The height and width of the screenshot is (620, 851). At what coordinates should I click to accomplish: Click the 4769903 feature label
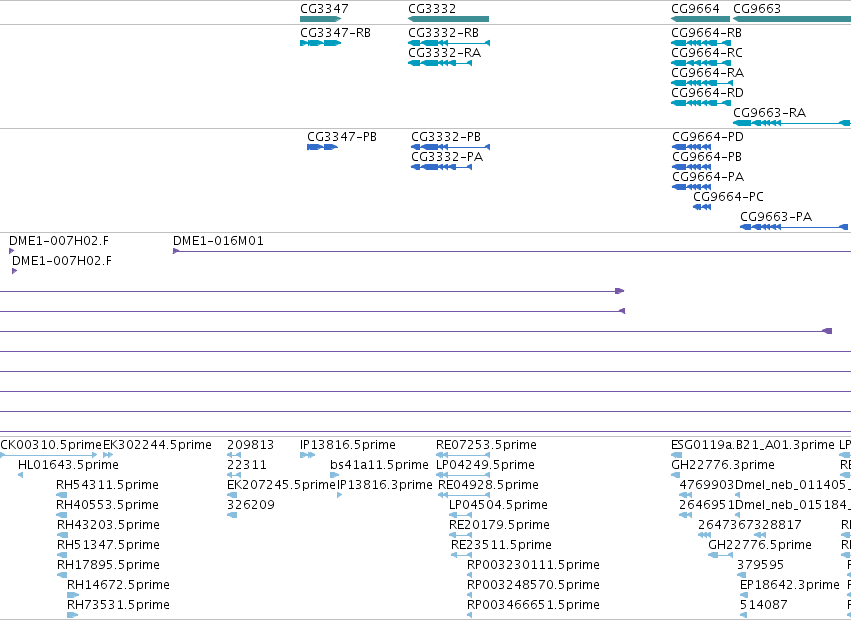tap(707, 485)
